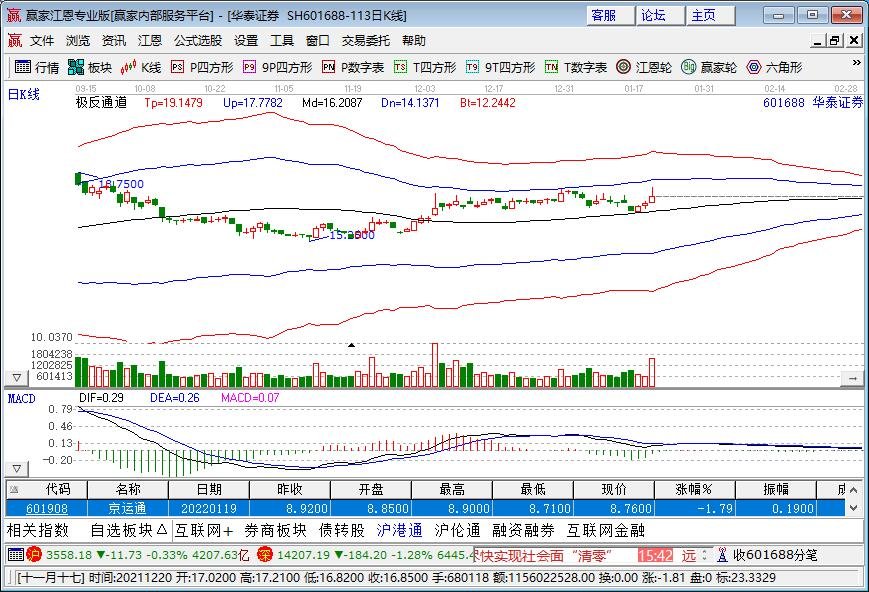The width and height of the screenshot is (869, 592).
Task: Switch to 沪港通 tab
Action: coord(399,530)
